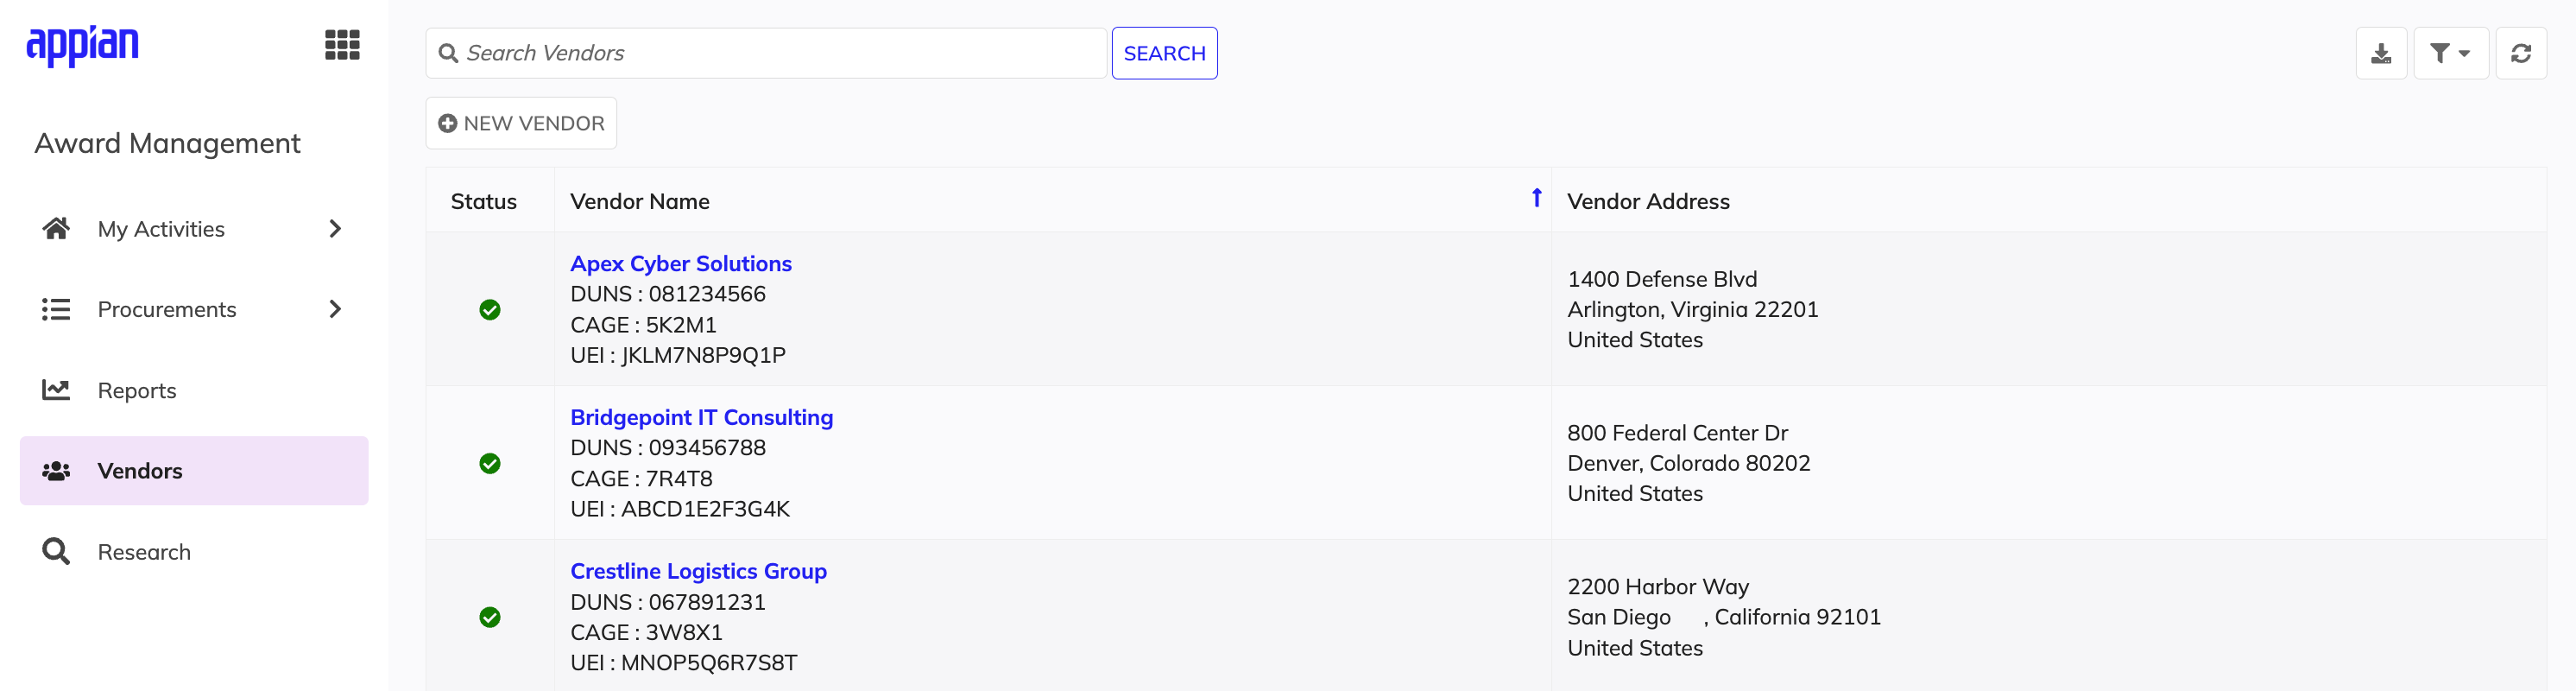The image size is (2576, 691).
Task: Click the home icon for My Activities
Action: click(x=56, y=228)
